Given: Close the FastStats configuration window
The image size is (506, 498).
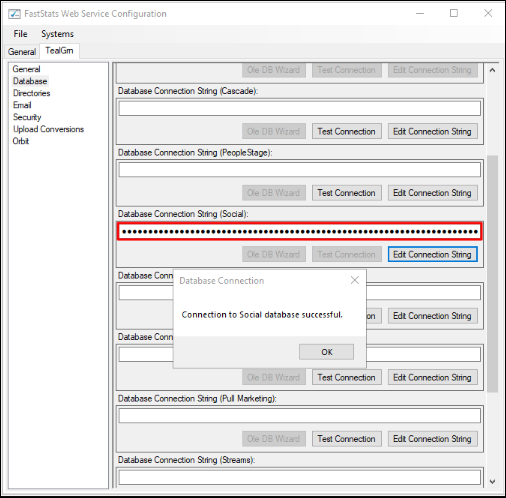Looking at the screenshot, I should [488, 13].
